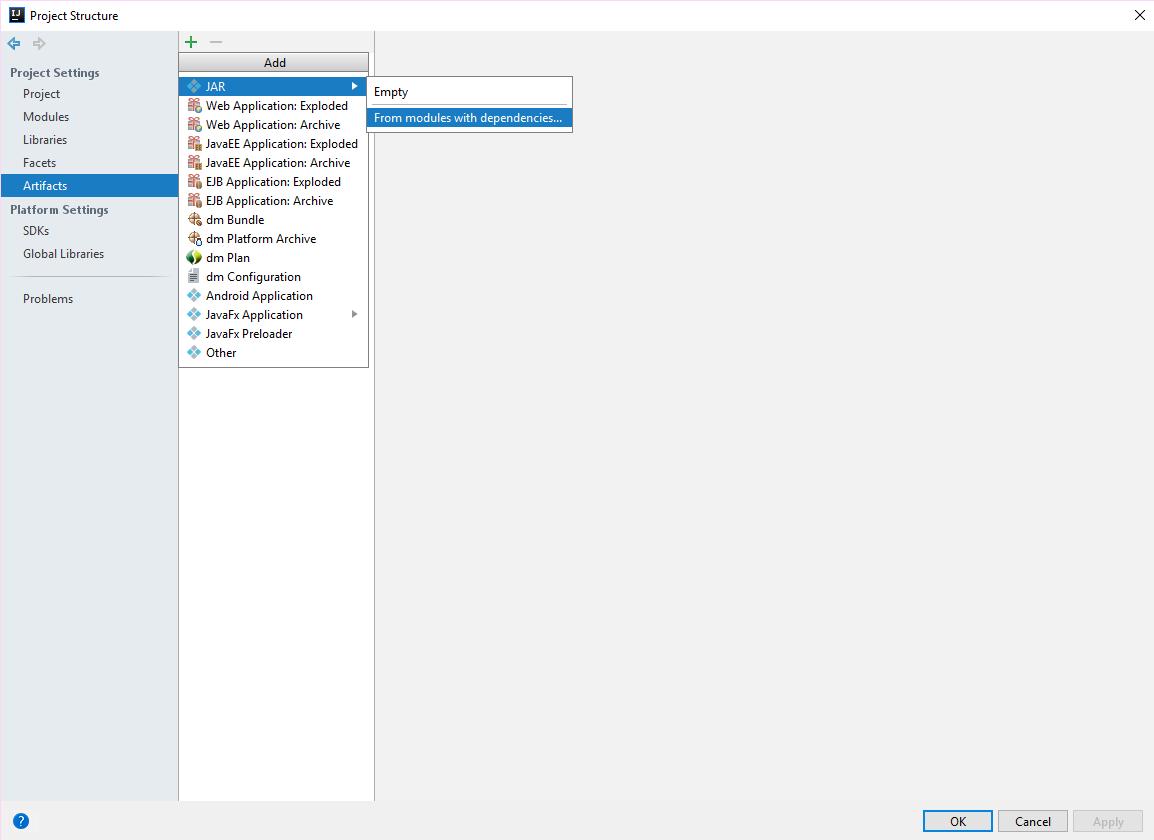
Task: Open Global Libraries settings
Action: point(89,253)
